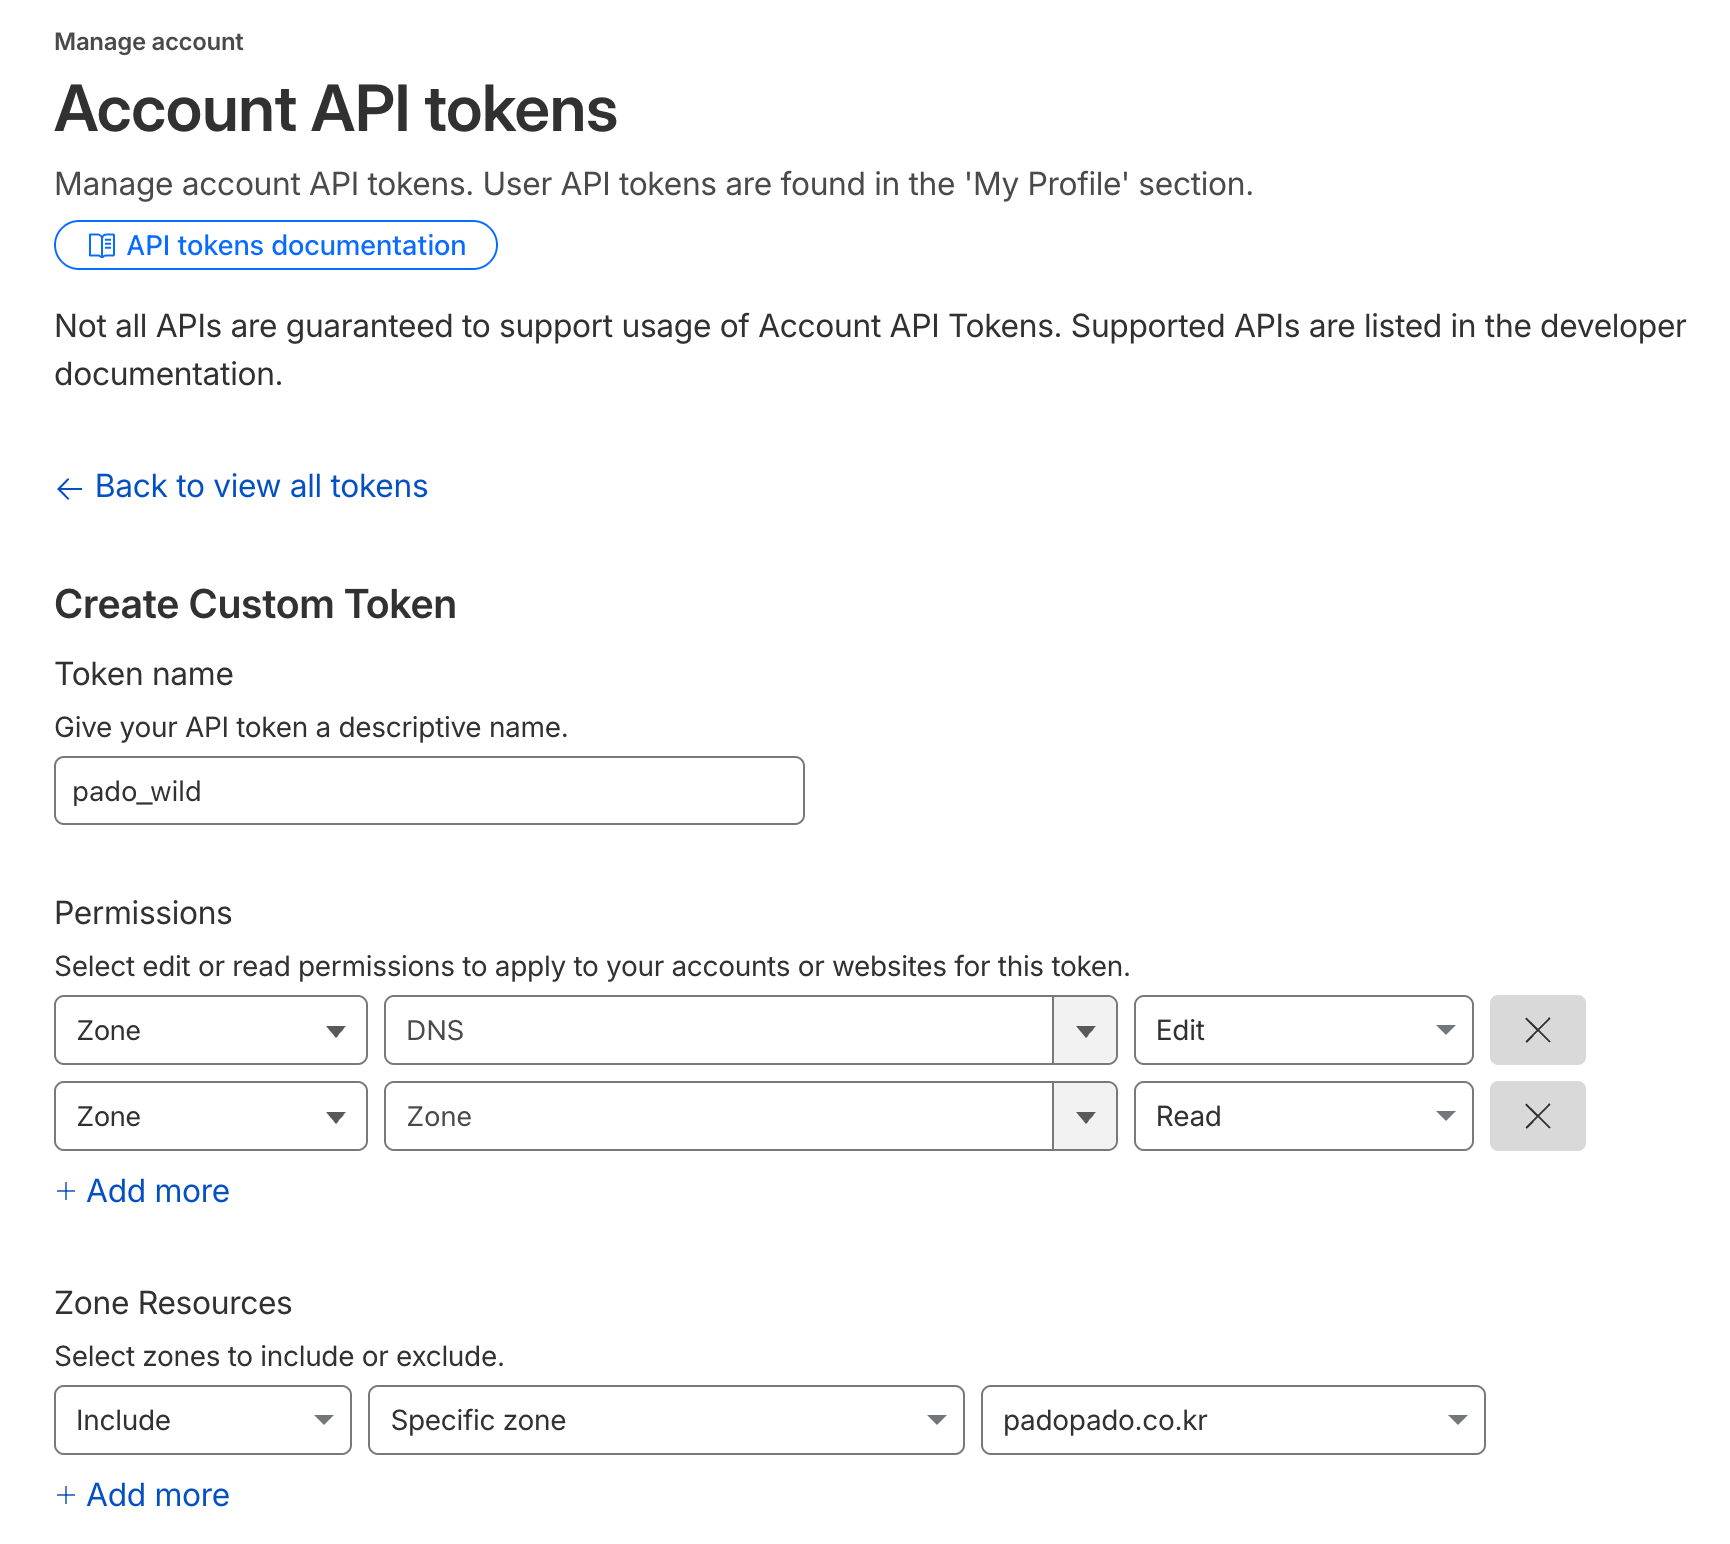Focus the Token name field containing pado_wild
This screenshot has height=1544, width=1730.
(x=429, y=791)
